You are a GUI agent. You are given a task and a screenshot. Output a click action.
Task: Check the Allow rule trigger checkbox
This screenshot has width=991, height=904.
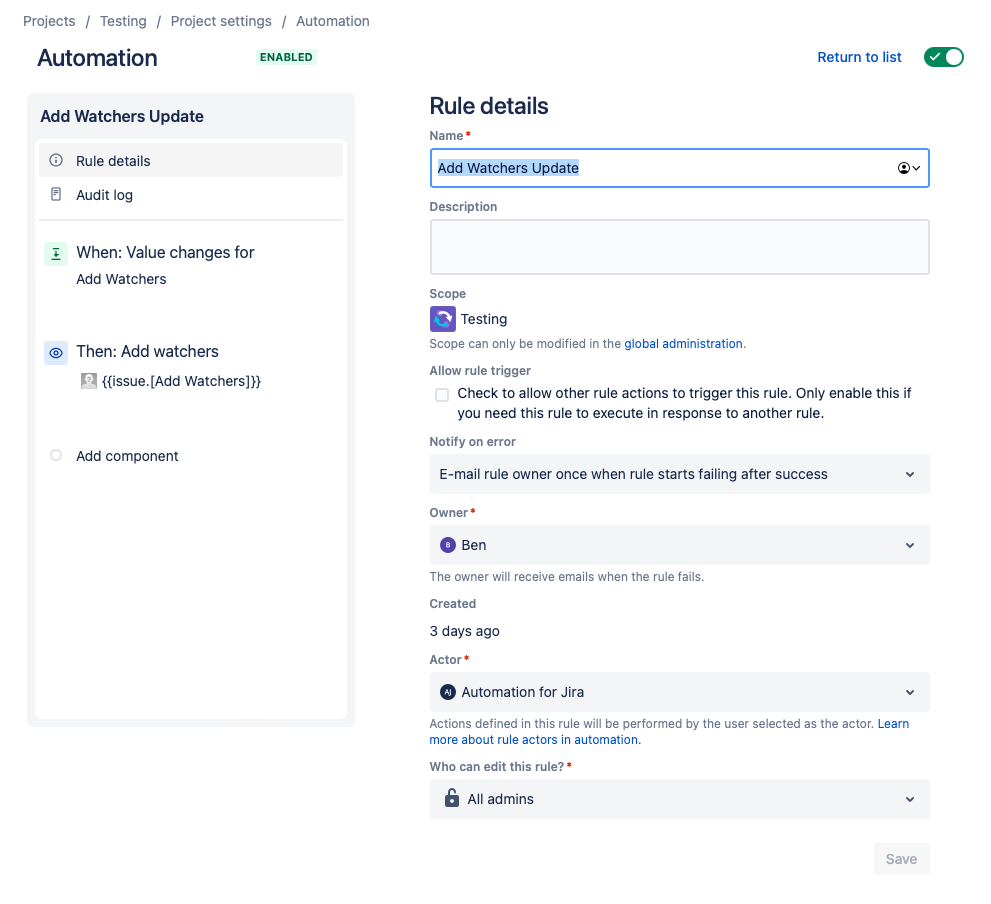click(442, 395)
